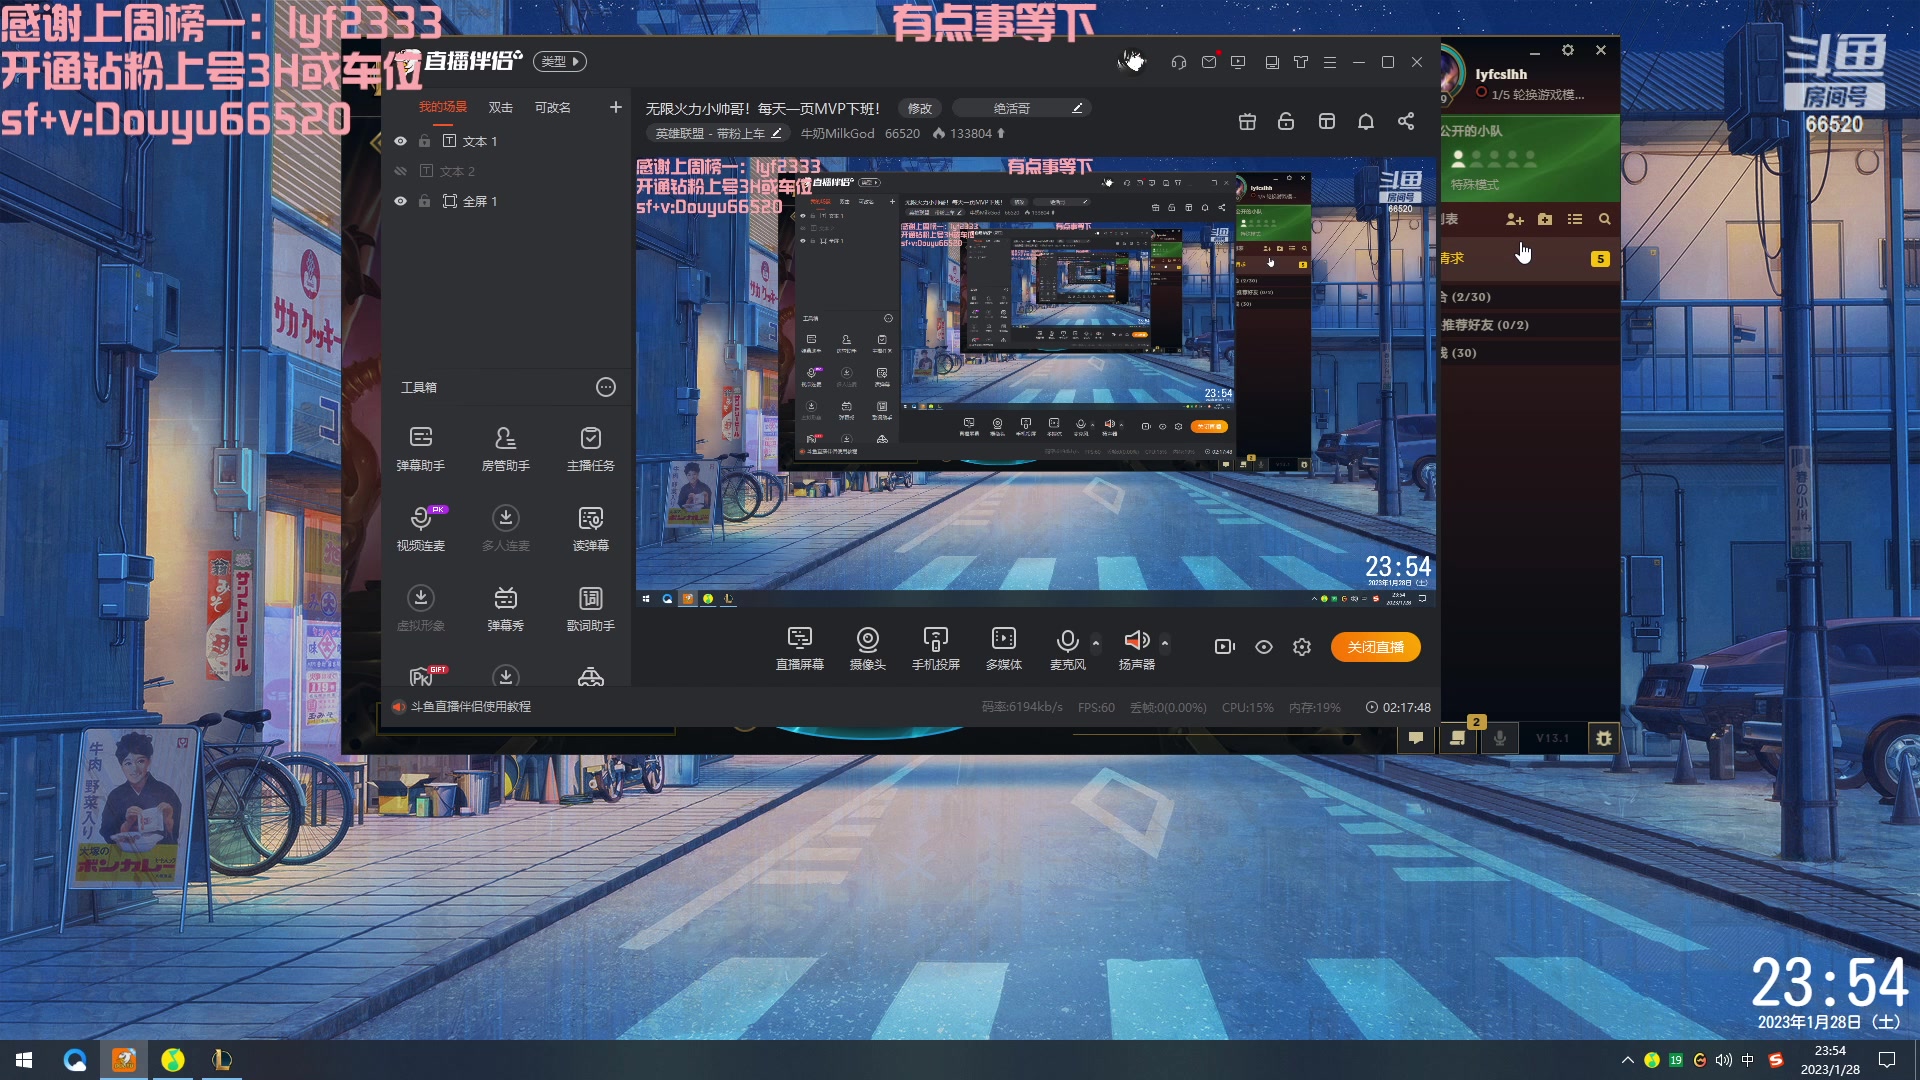This screenshot has width=1920, height=1080.
Task: Open the gift box icon above preview
Action: 1247,121
